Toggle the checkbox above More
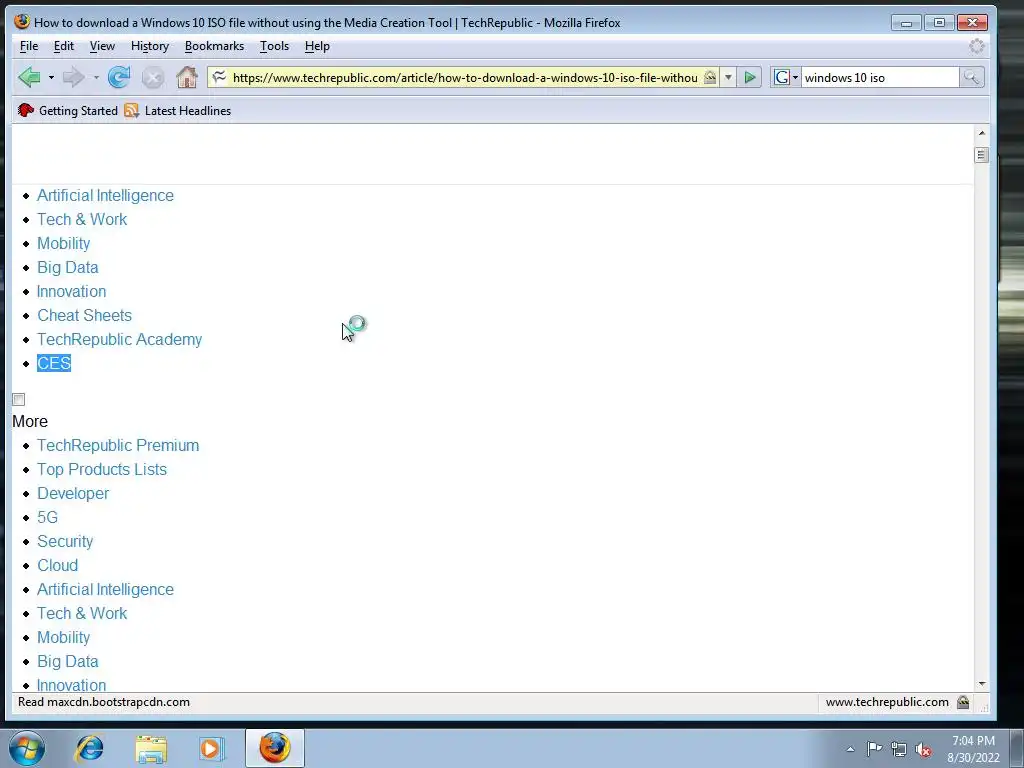The width and height of the screenshot is (1024, 768). [x=18, y=399]
